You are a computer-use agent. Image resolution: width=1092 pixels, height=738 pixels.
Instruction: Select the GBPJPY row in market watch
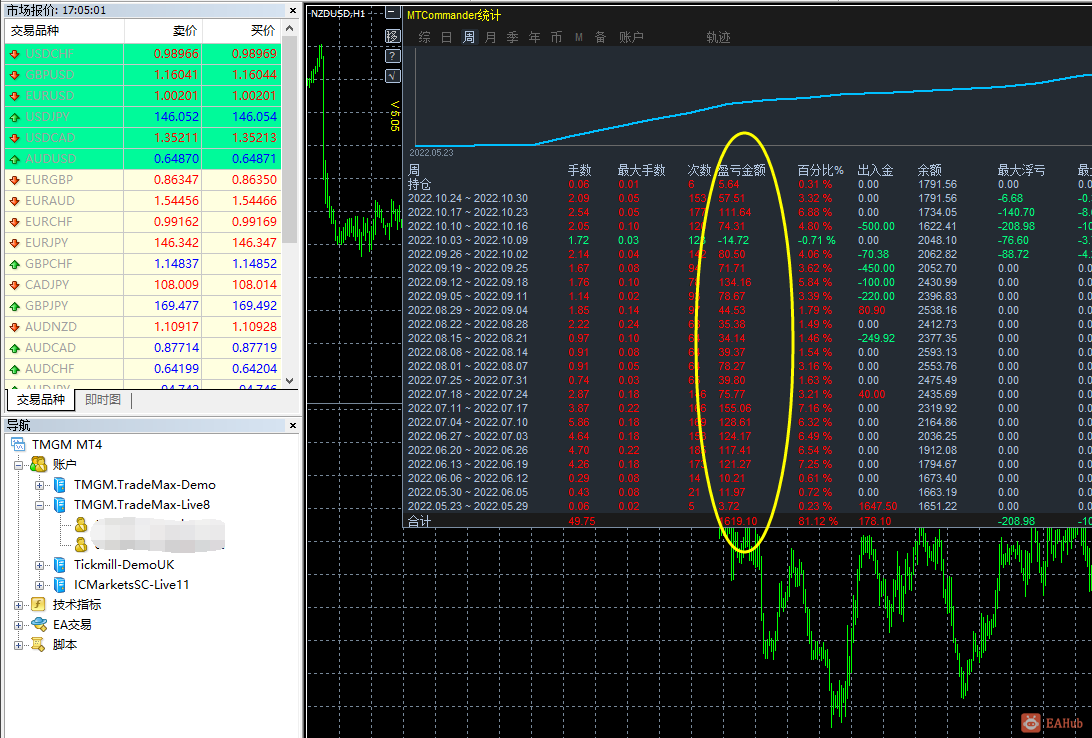143,306
